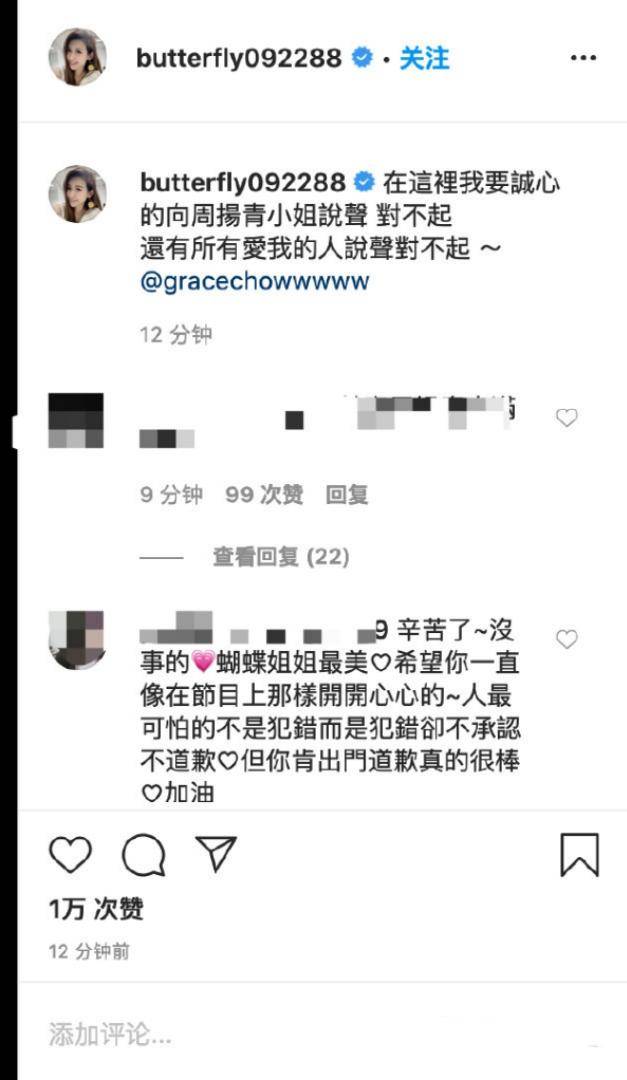Like the post with heart icon

[70, 855]
